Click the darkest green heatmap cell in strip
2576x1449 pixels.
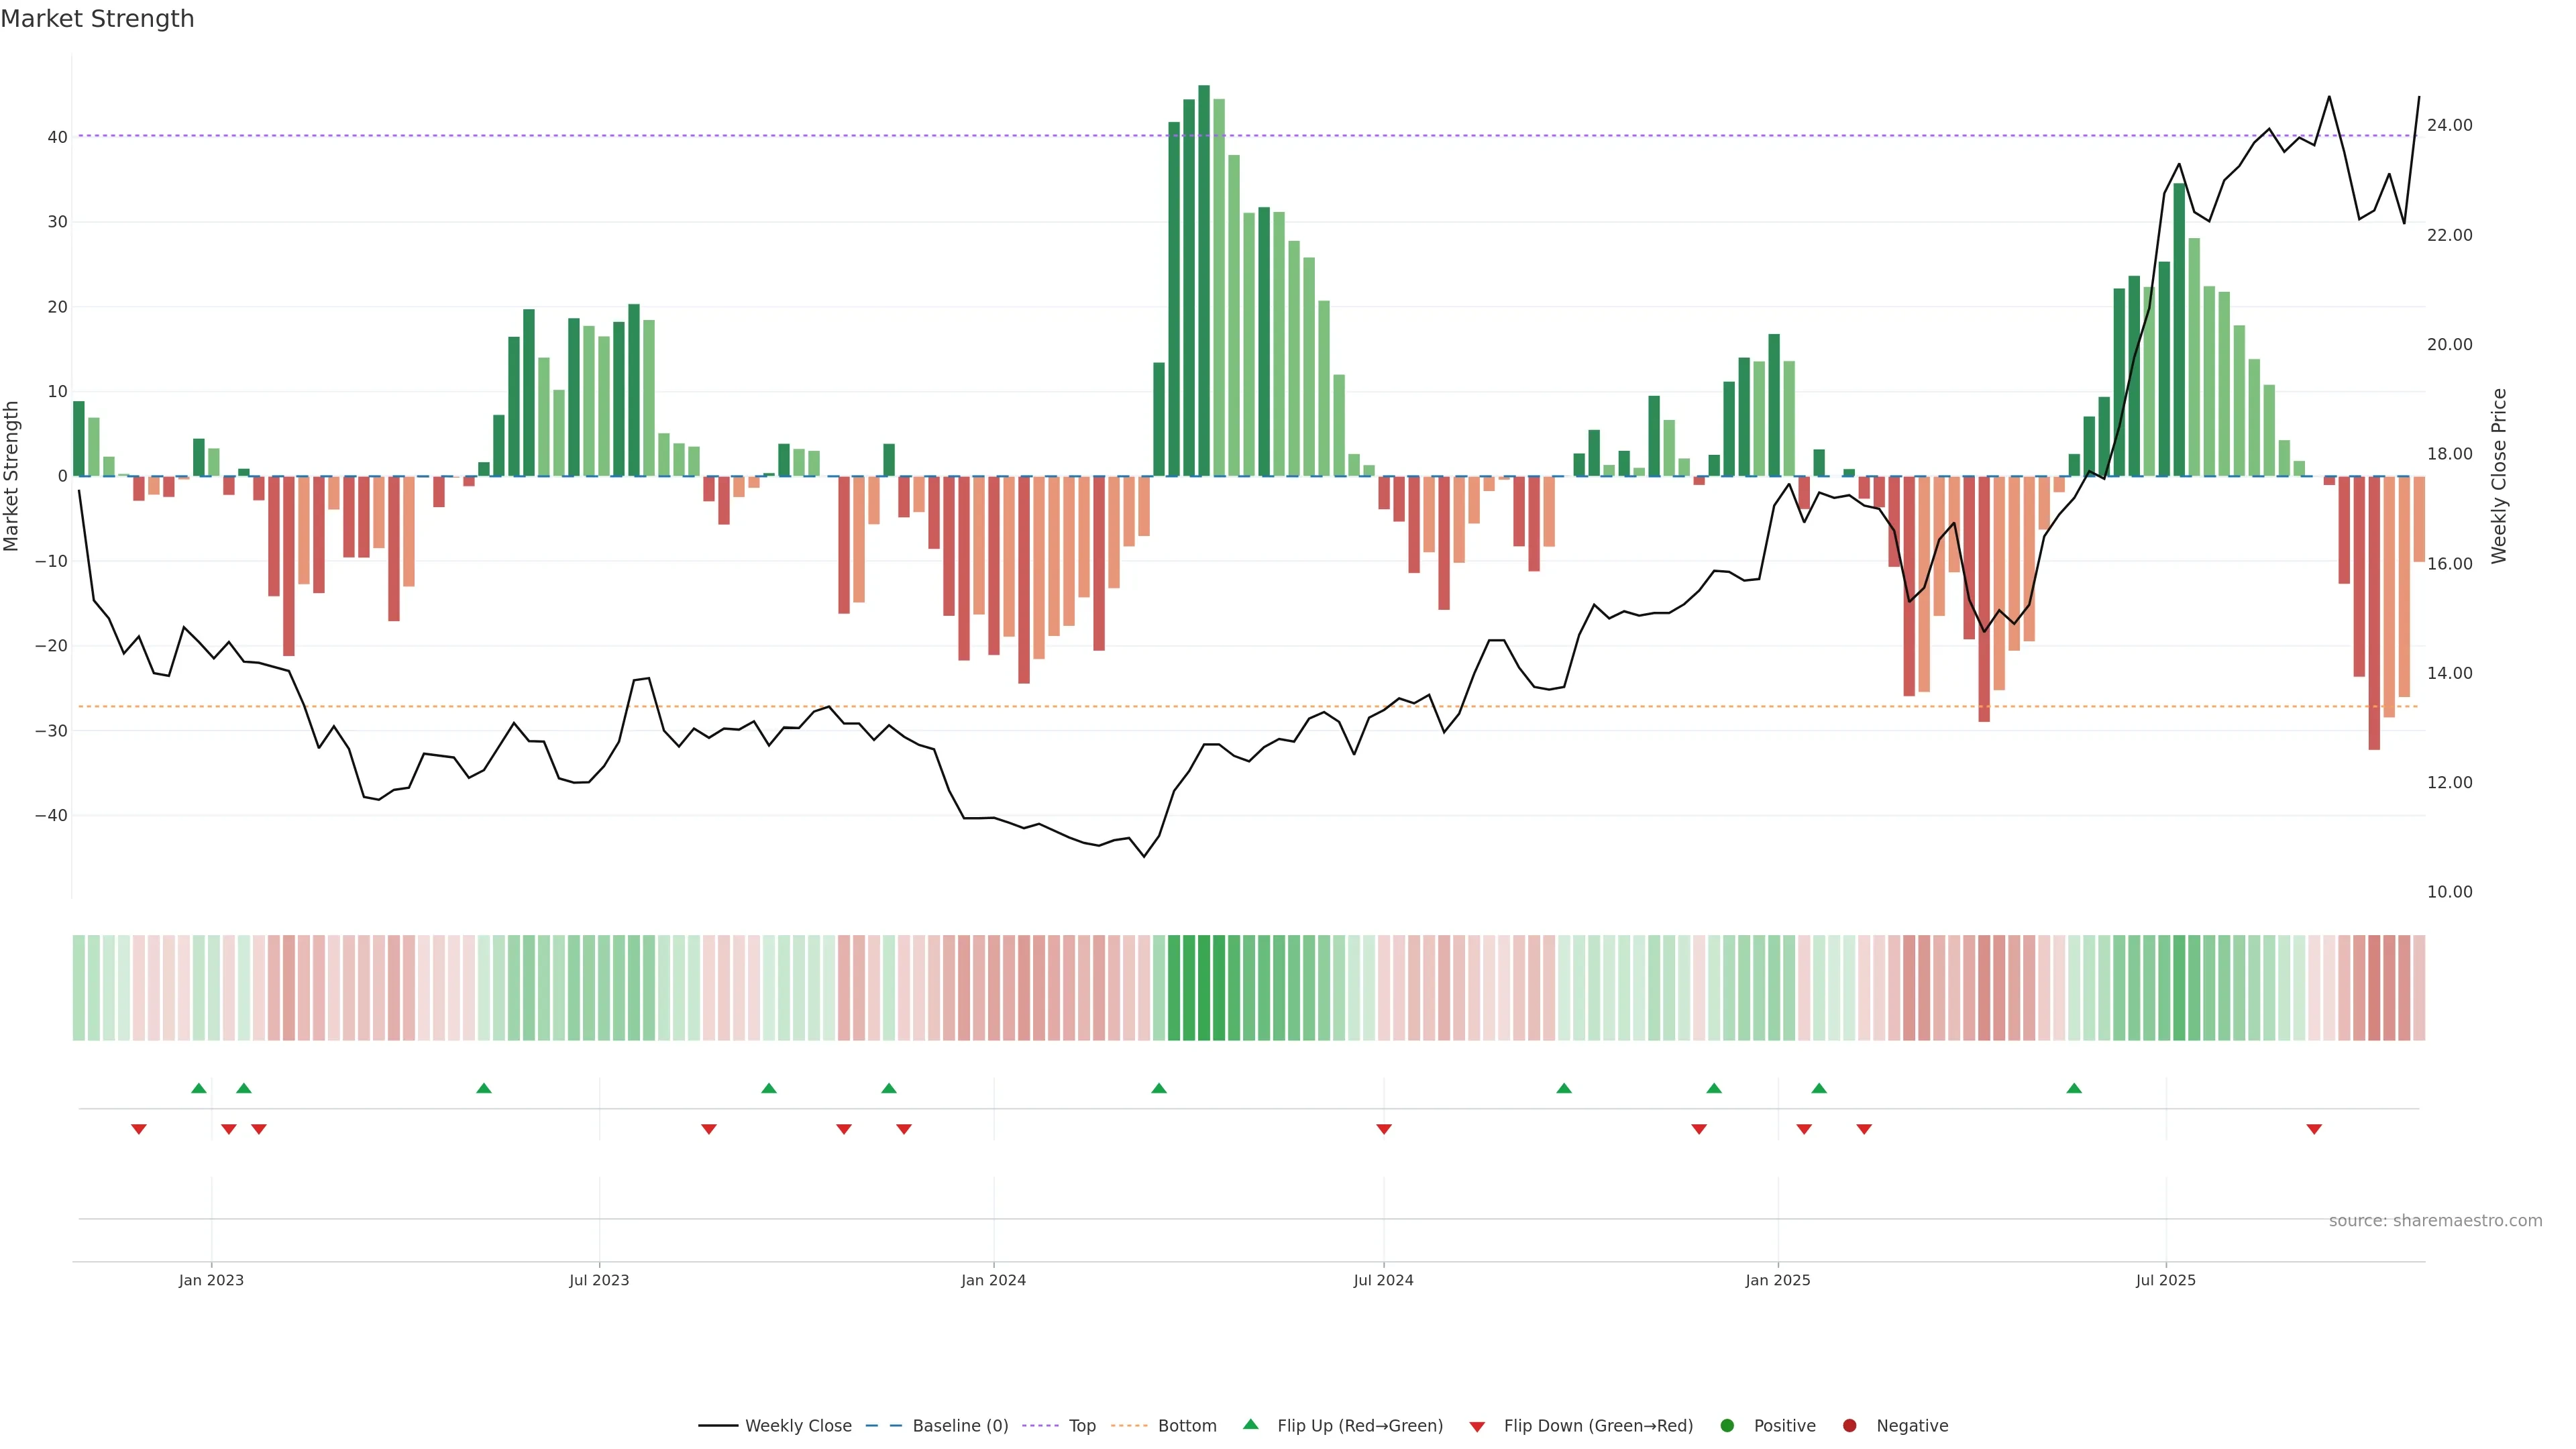click(1204, 988)
